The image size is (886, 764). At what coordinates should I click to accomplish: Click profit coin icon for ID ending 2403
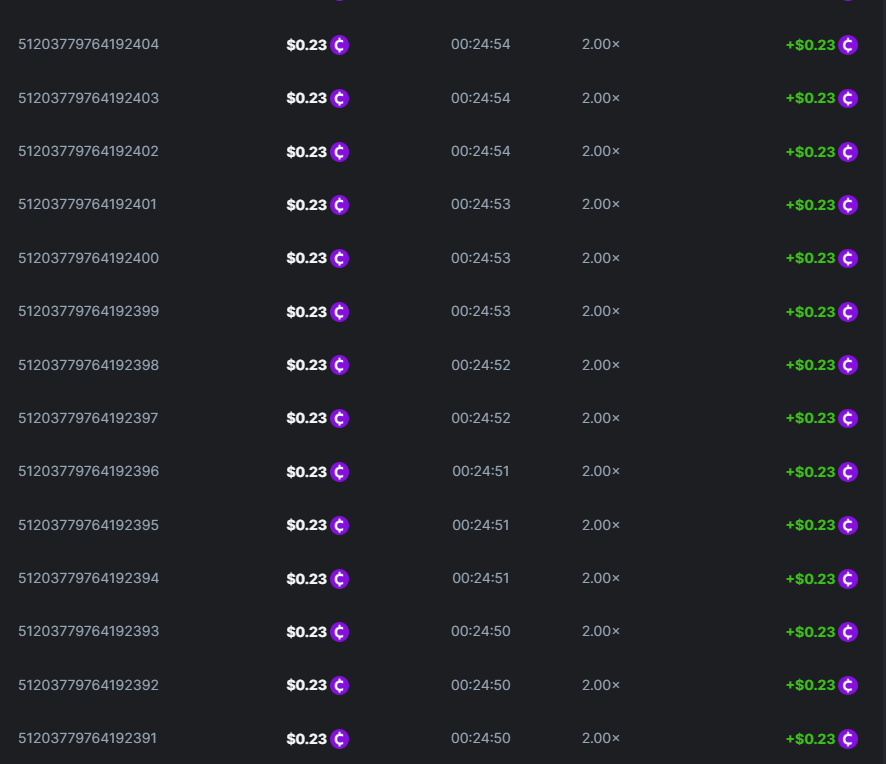coord(848,98)
